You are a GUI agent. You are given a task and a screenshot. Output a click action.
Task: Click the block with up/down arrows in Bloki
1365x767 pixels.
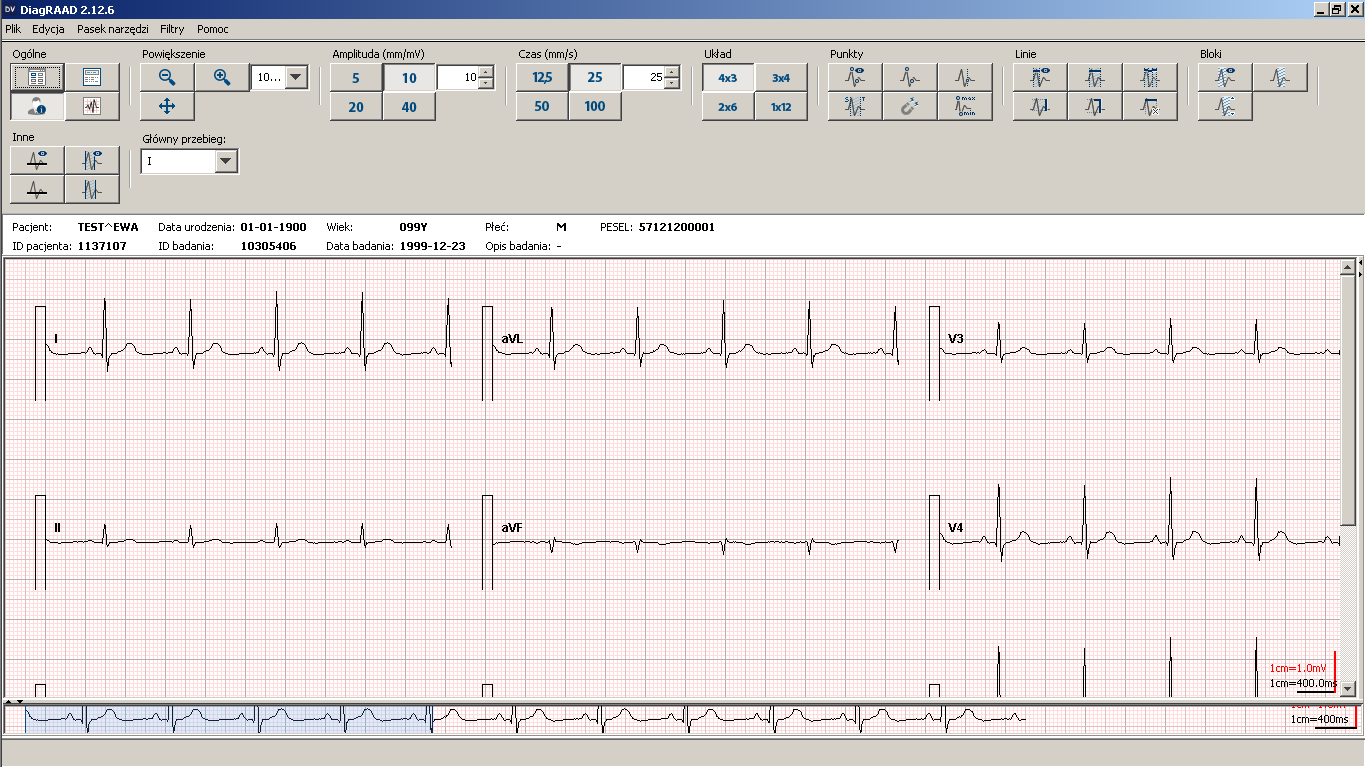pos(1225,106)
